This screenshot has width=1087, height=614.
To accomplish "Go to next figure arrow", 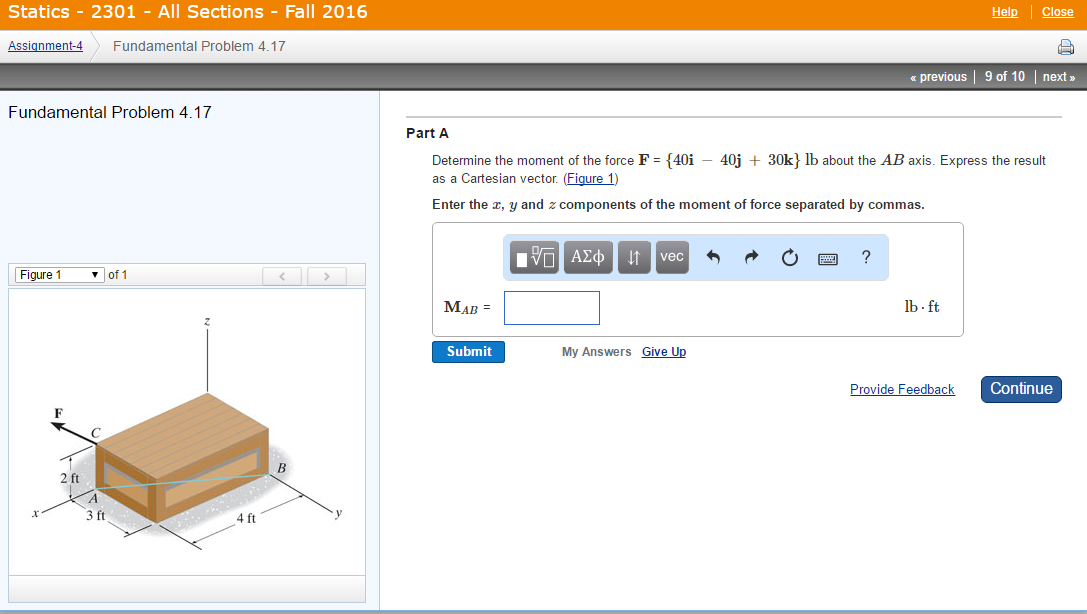I will [327, 275].
